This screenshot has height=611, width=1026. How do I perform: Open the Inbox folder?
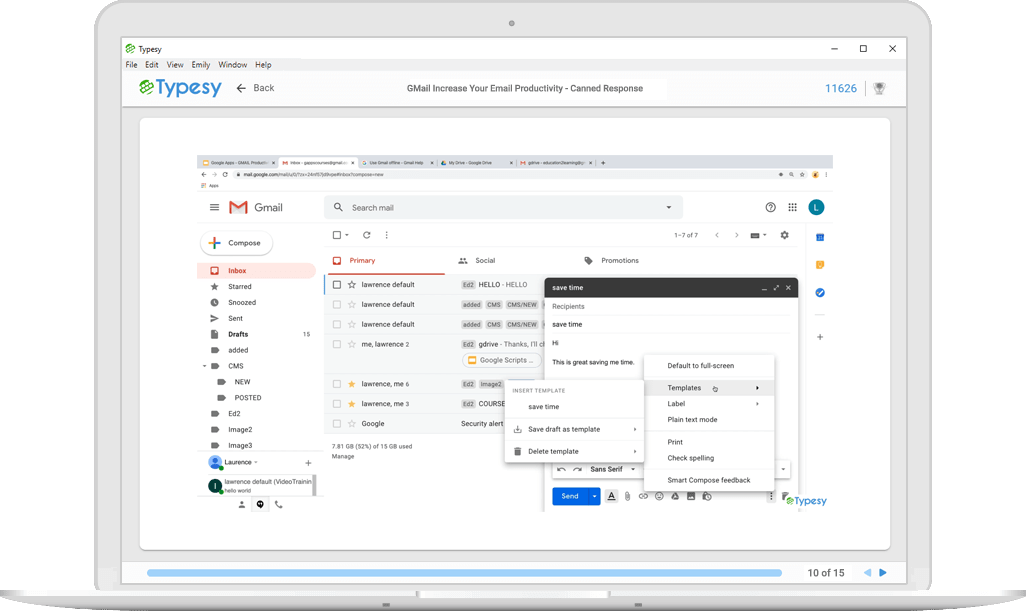pyautogui.click(x=256, y=270)
